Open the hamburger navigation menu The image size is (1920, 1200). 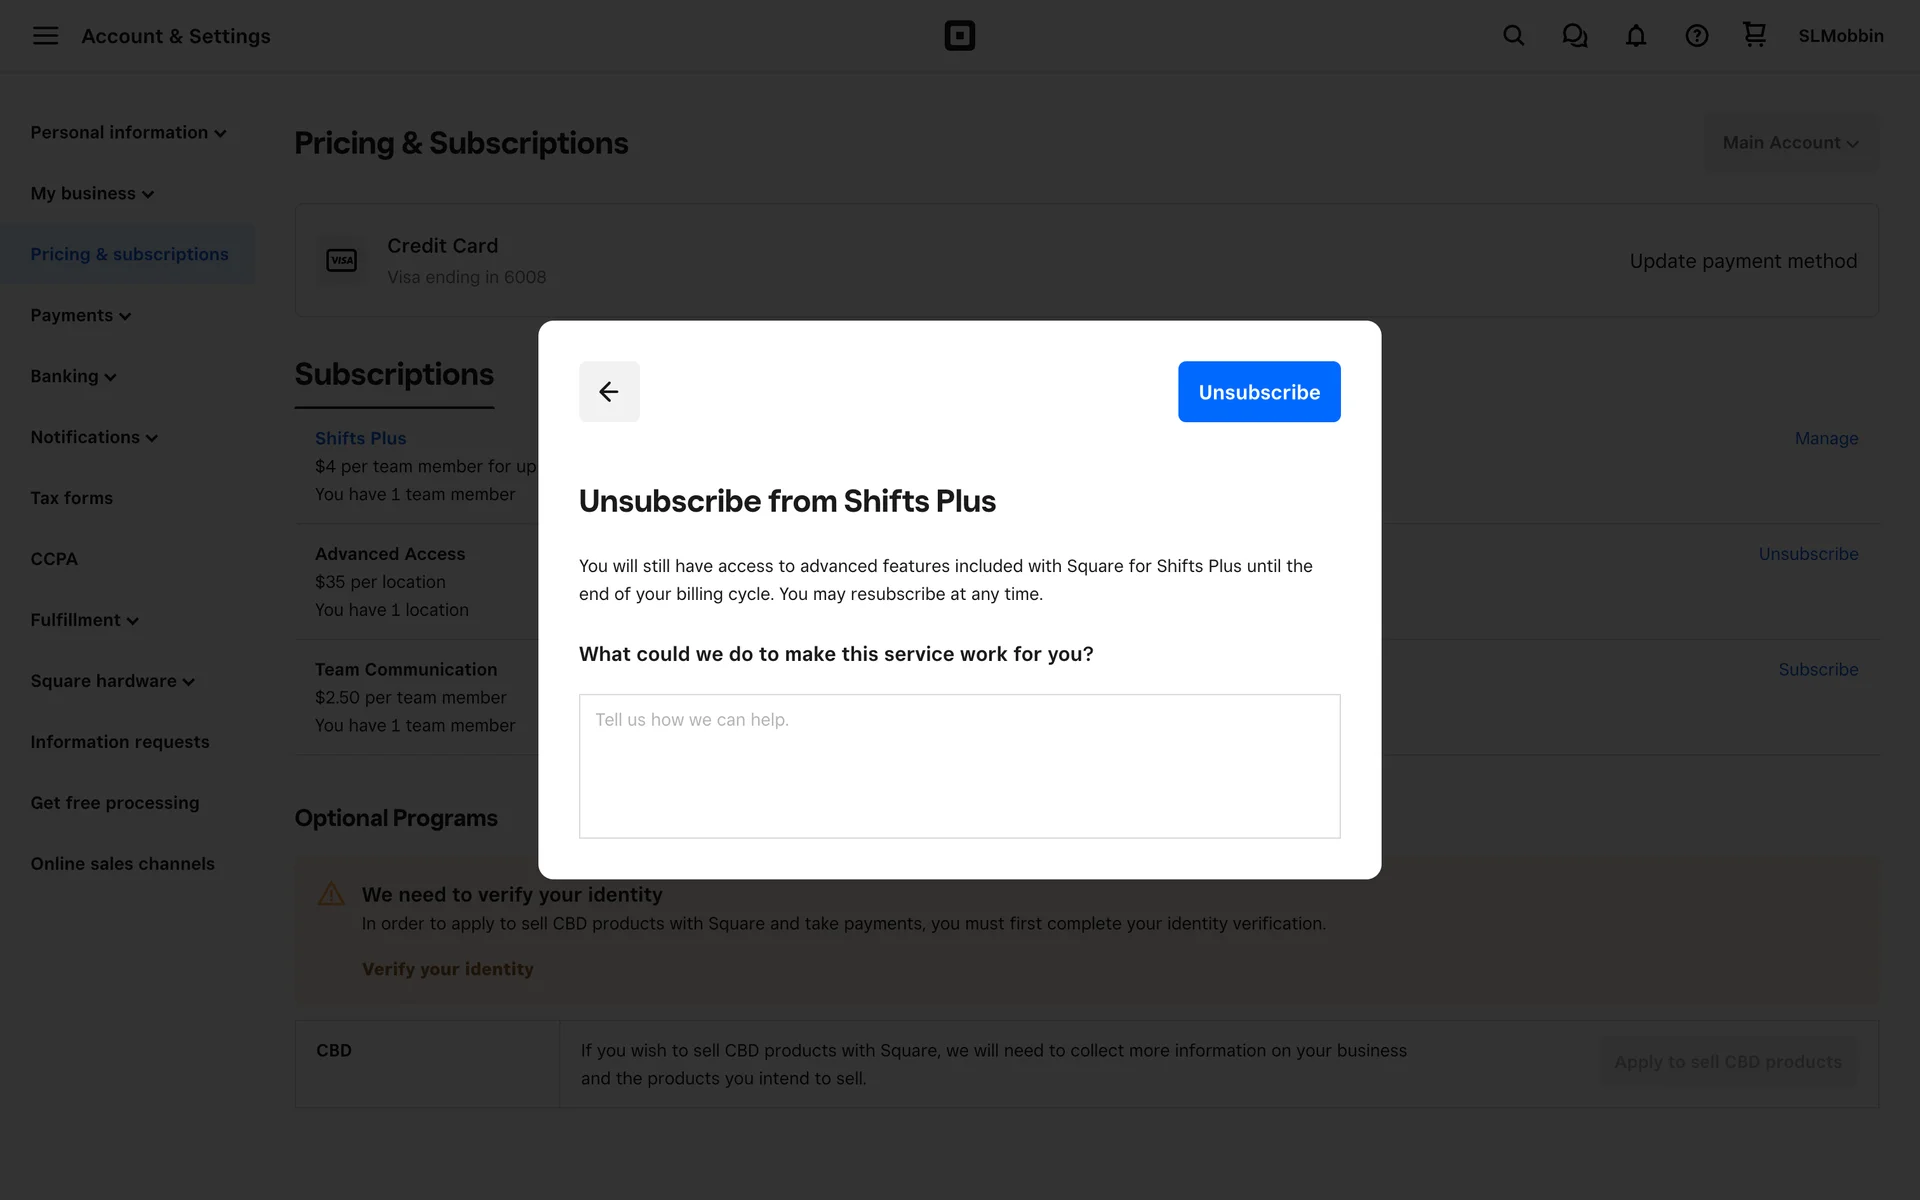(45, 36)
